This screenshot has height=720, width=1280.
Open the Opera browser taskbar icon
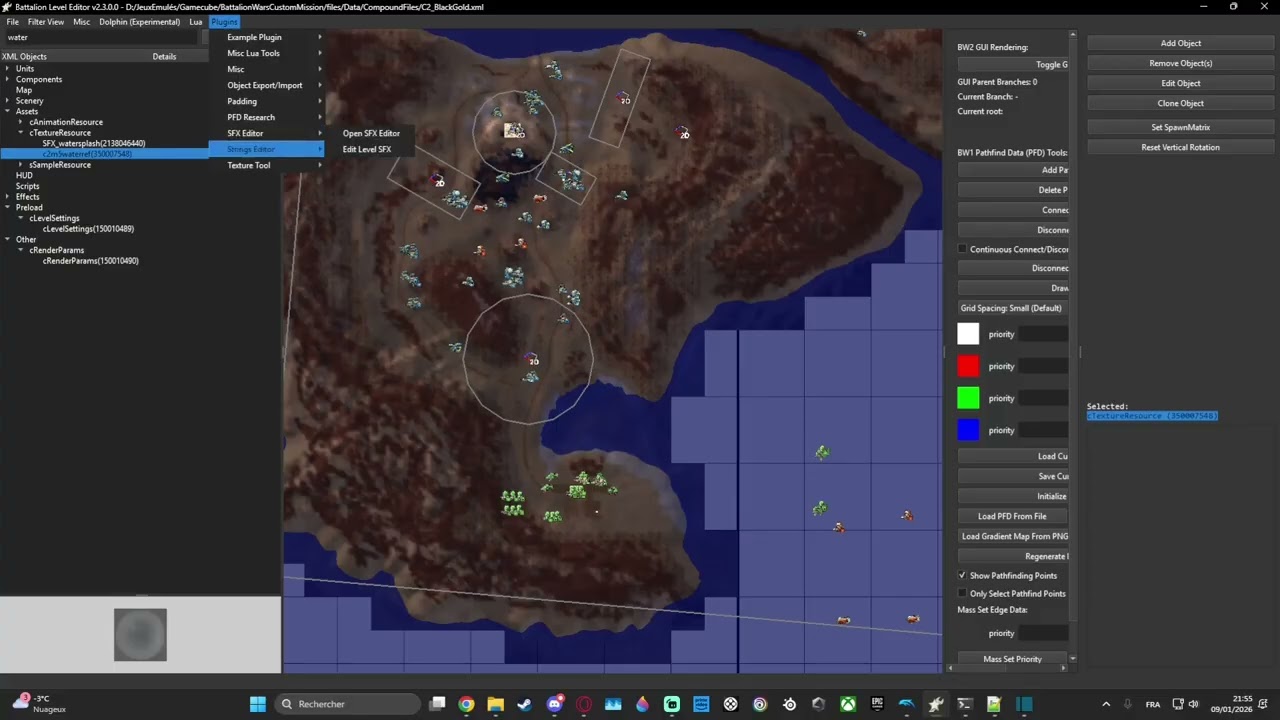coord(584,704)
